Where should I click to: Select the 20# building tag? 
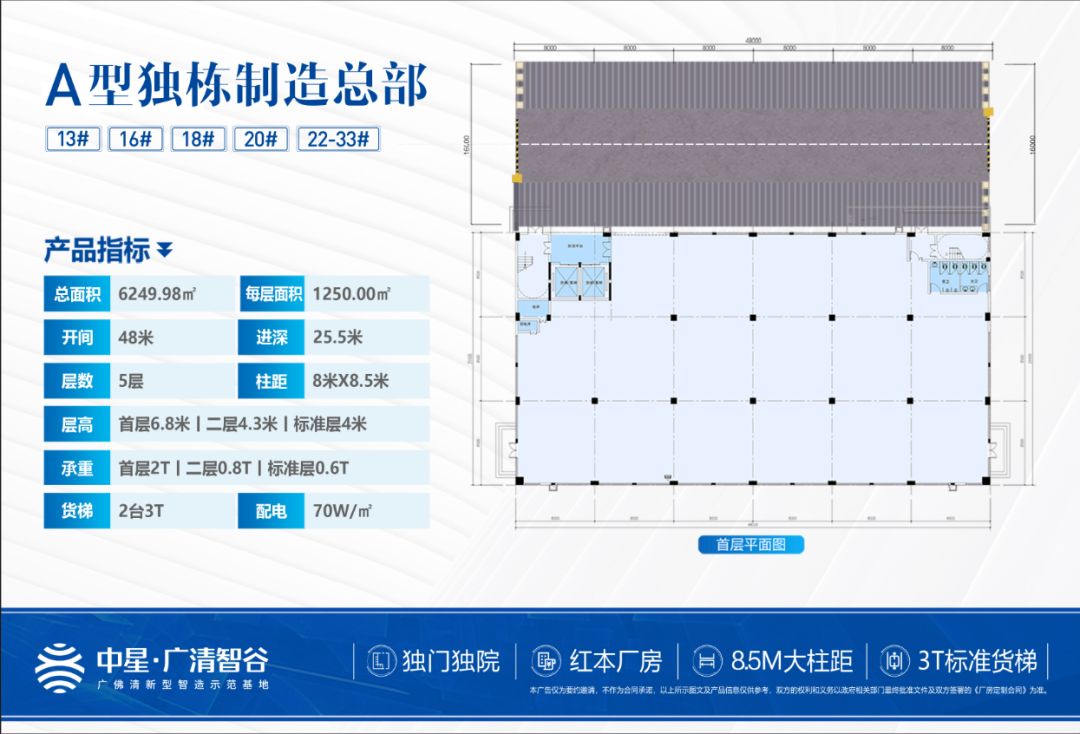(261, 139)
